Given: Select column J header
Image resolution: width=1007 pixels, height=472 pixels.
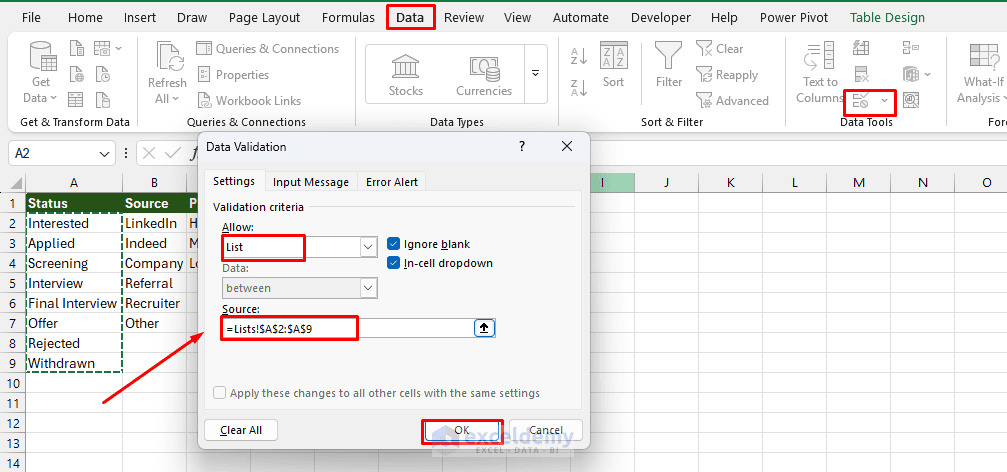Looking at the screenshot, I should coord(666,183).
